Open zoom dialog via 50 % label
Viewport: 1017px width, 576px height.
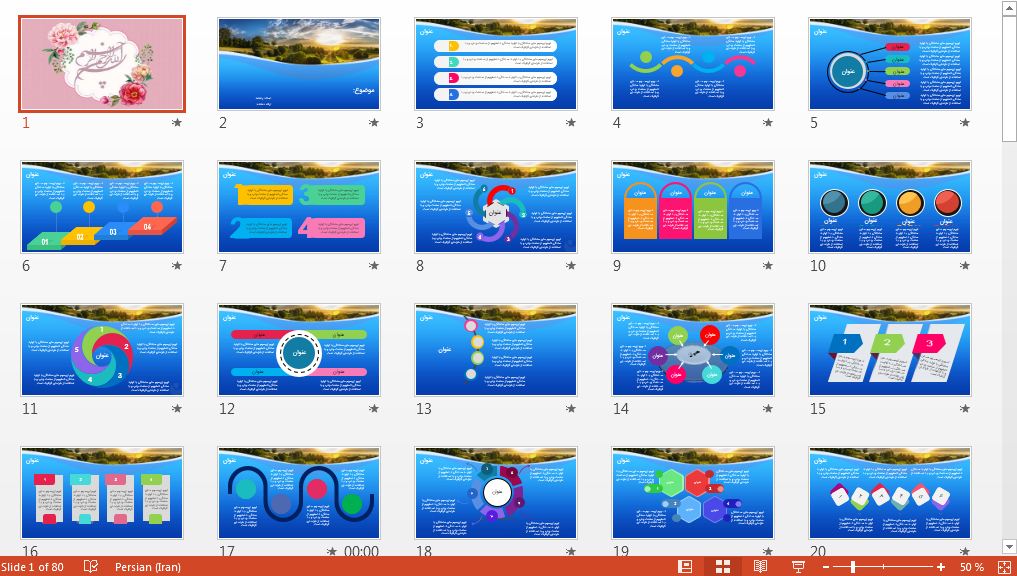[x=972, y=567]
